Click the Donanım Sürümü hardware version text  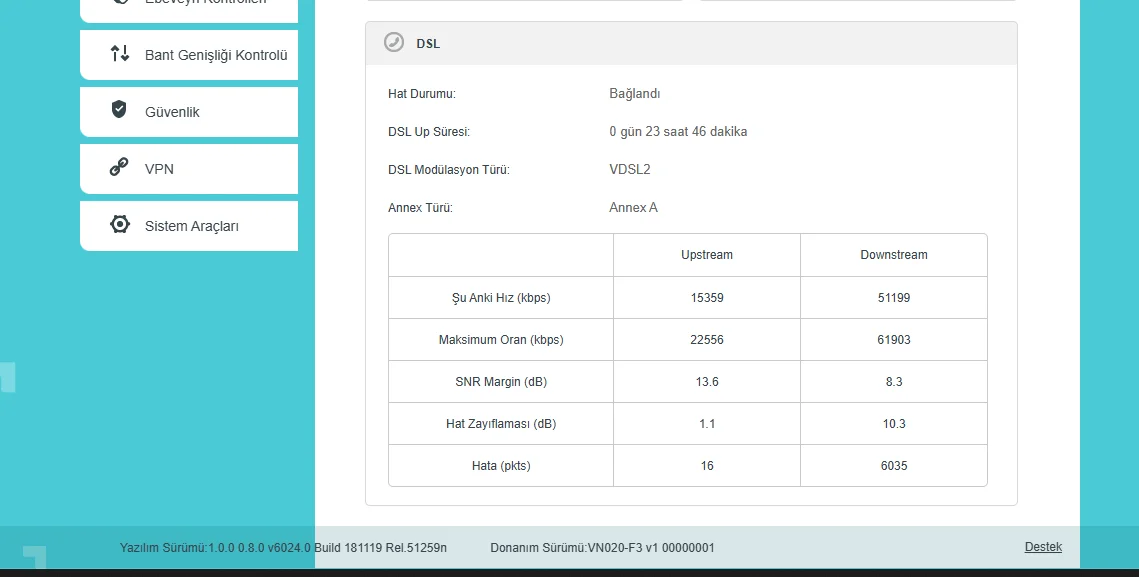point(602,548)
